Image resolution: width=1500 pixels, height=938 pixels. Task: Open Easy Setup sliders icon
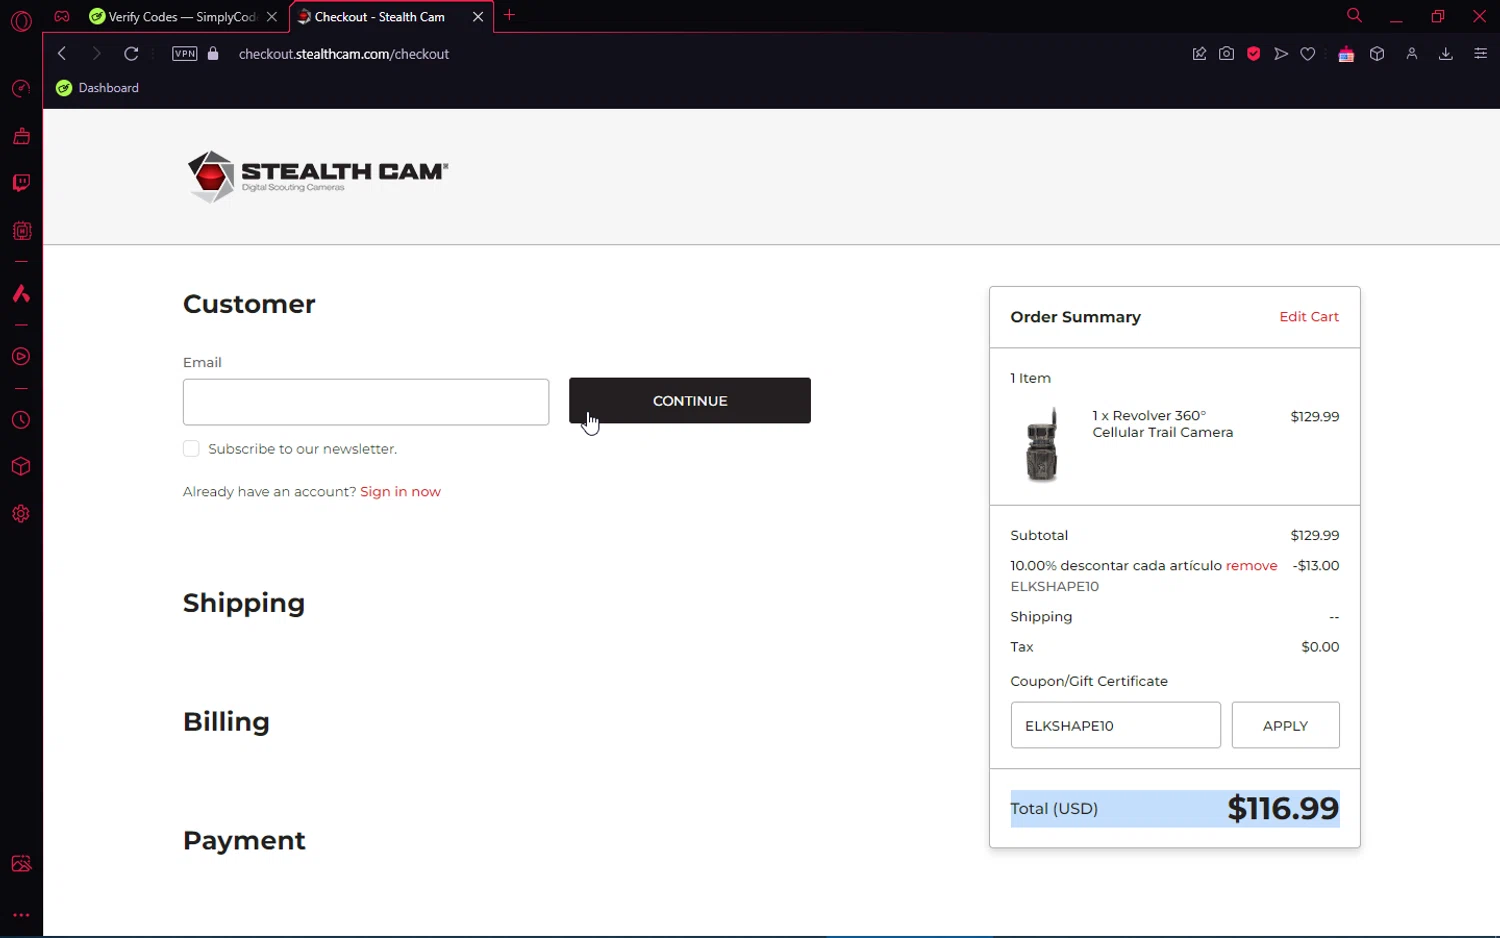pyautogui.click(x=1481, y=54)
